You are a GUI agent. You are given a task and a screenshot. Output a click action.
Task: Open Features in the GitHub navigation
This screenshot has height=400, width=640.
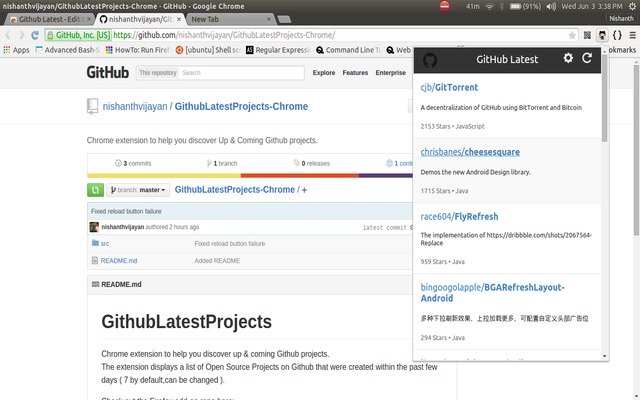pos(355,73)
